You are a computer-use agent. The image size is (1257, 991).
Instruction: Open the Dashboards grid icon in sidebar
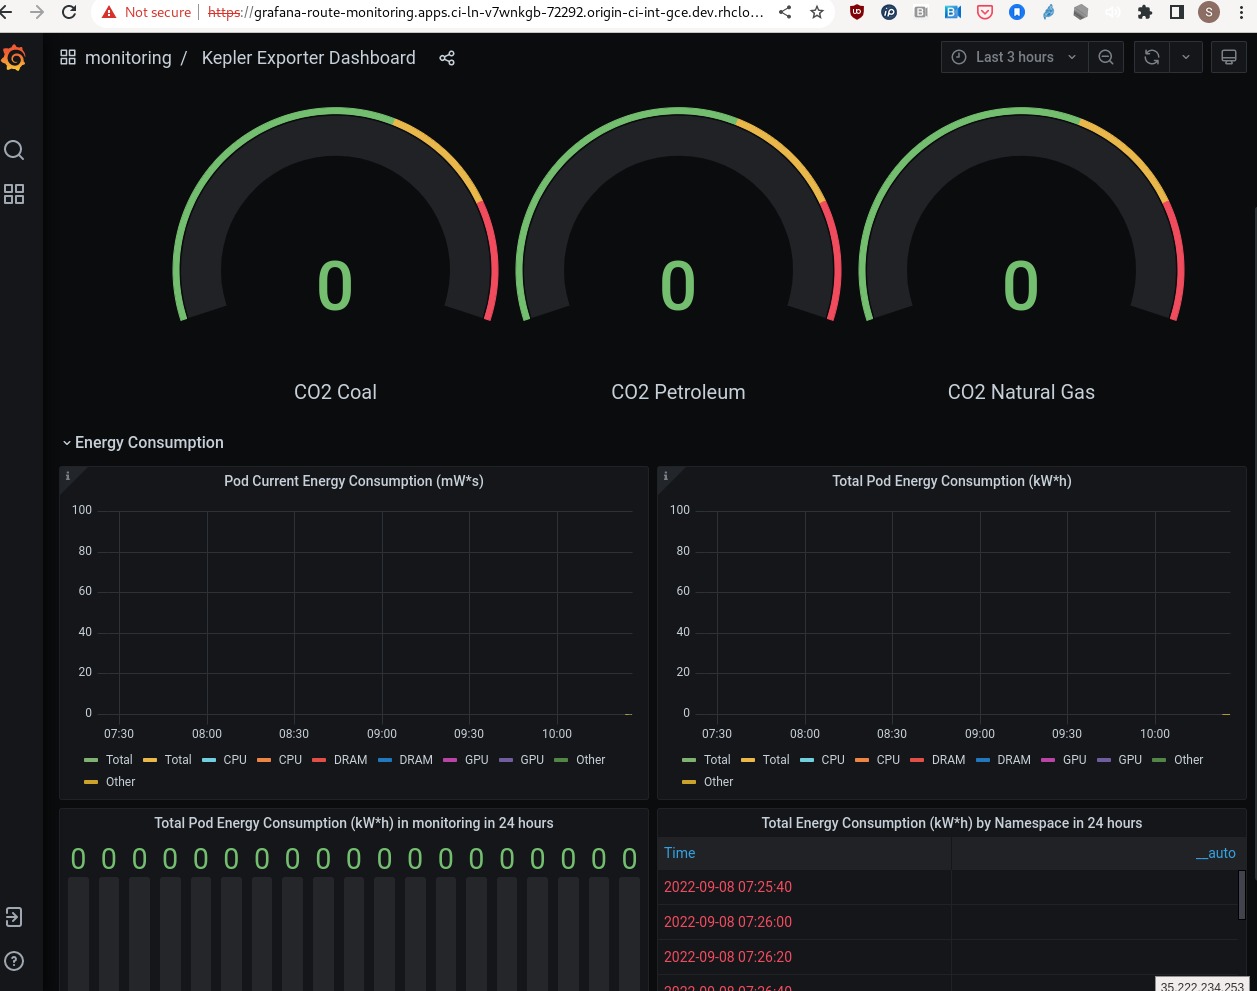14,194
